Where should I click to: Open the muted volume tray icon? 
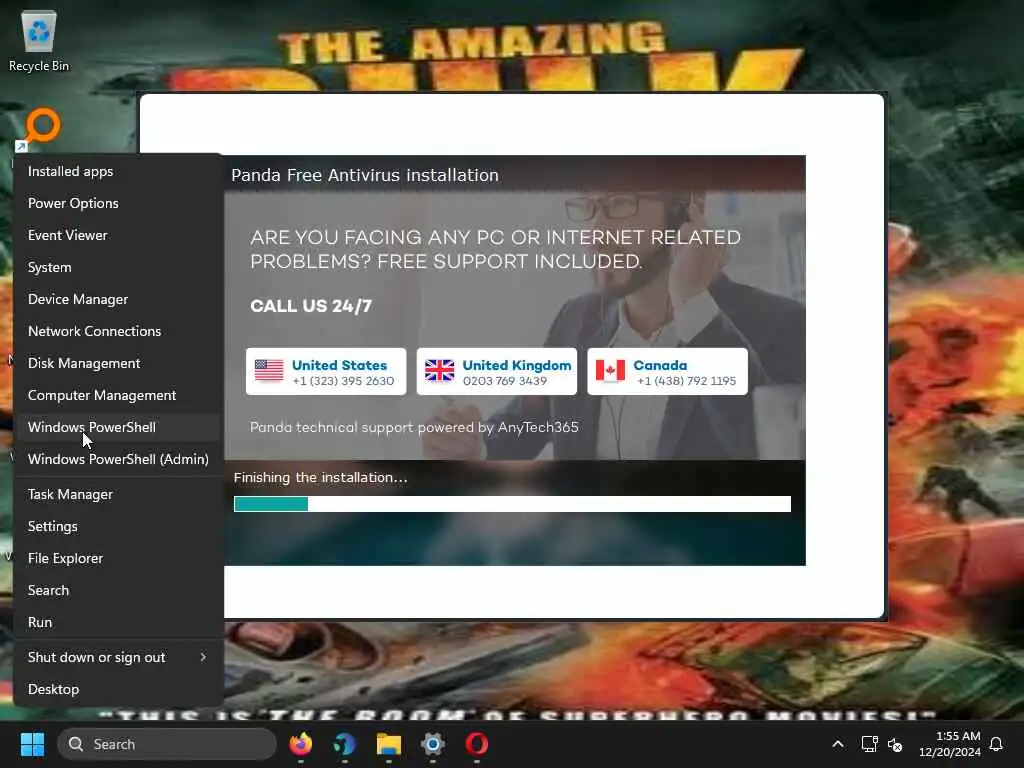[895, 744]
